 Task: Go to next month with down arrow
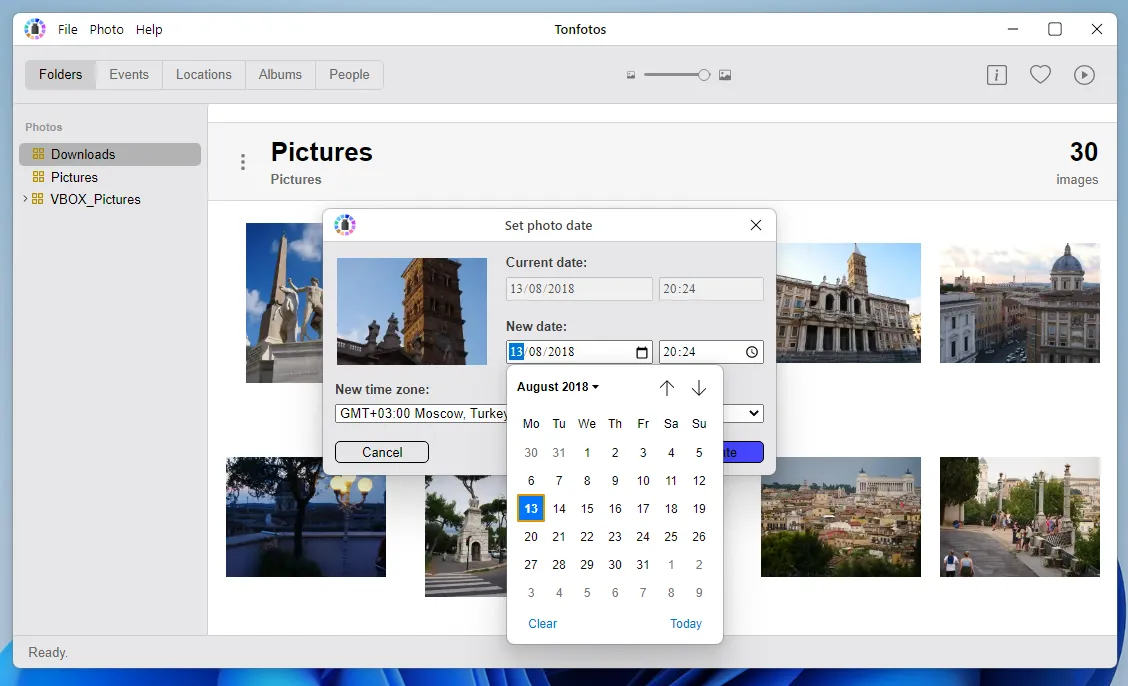tap(699, 388)
